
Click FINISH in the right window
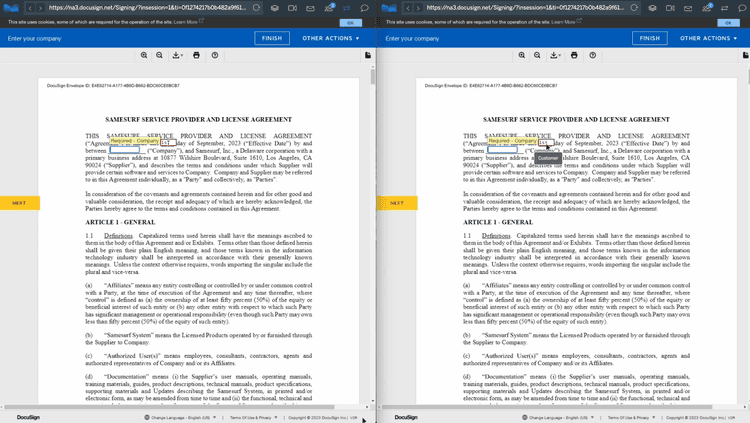pyautogui.click(x=650, y=38)
